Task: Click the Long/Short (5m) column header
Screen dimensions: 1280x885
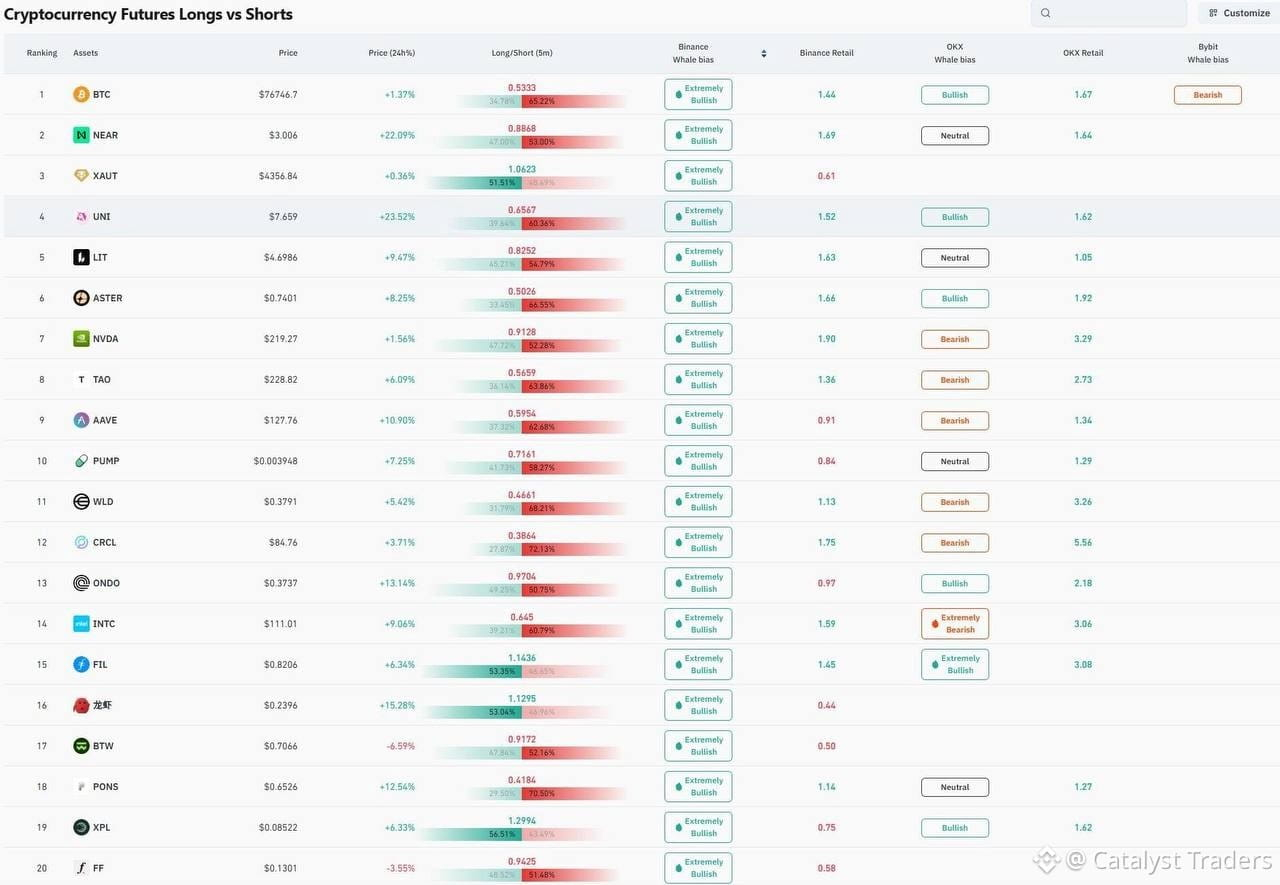Action: click(x=522, y=53)
